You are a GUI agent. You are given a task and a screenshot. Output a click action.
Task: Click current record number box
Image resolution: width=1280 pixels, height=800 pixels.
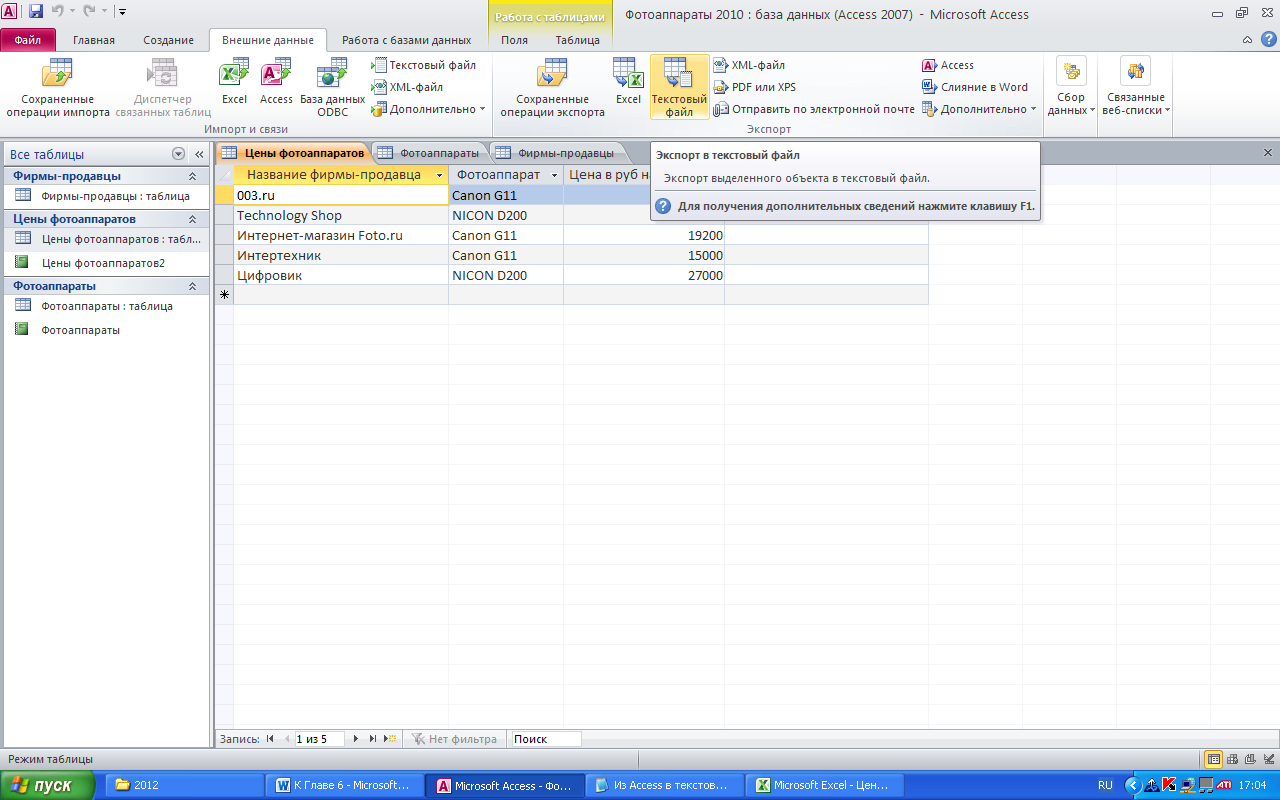click(319, 739)
